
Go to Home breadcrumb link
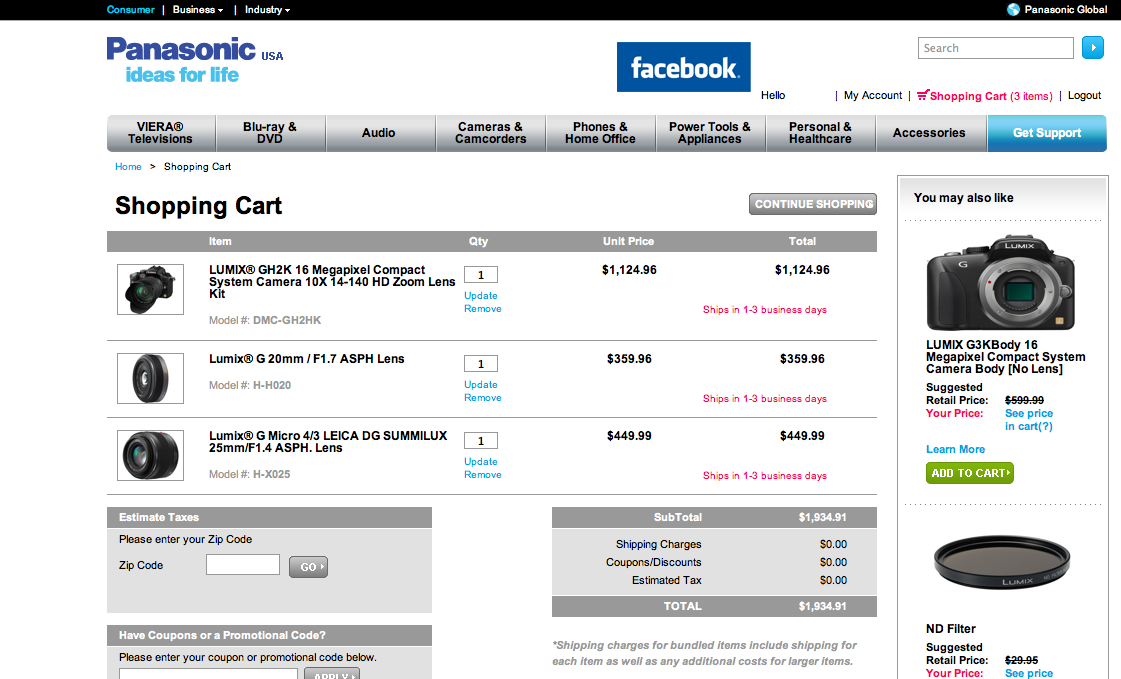[x=129, y=167]
